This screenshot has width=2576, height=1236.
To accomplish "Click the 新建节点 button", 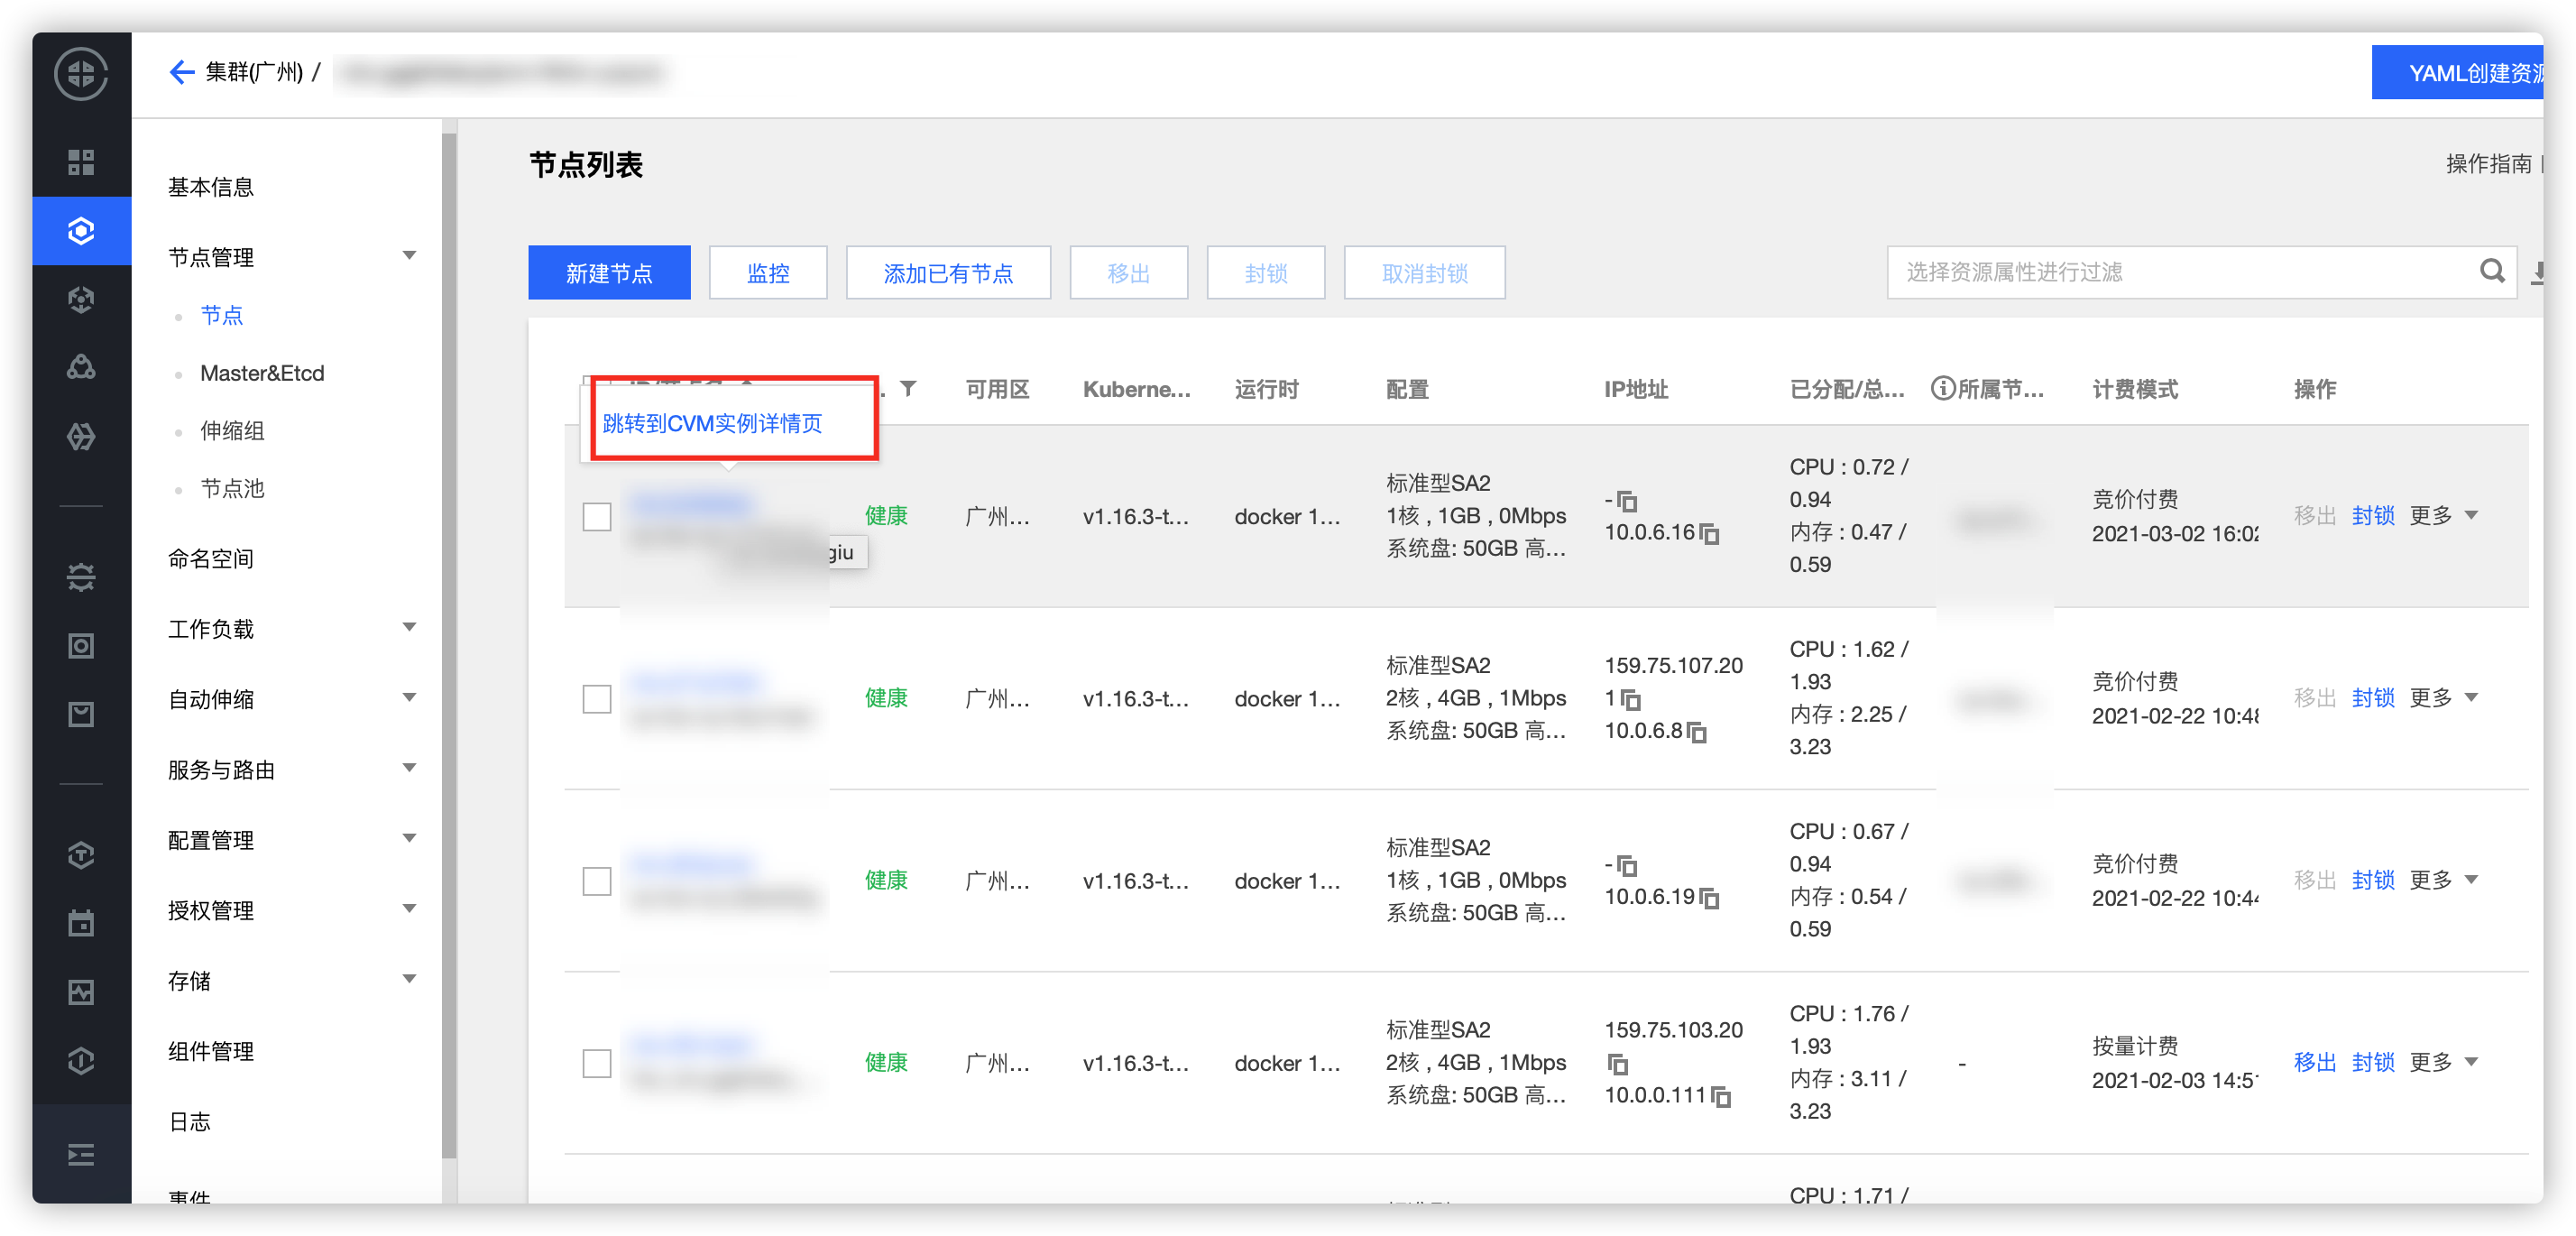I will tap(609, 273).
